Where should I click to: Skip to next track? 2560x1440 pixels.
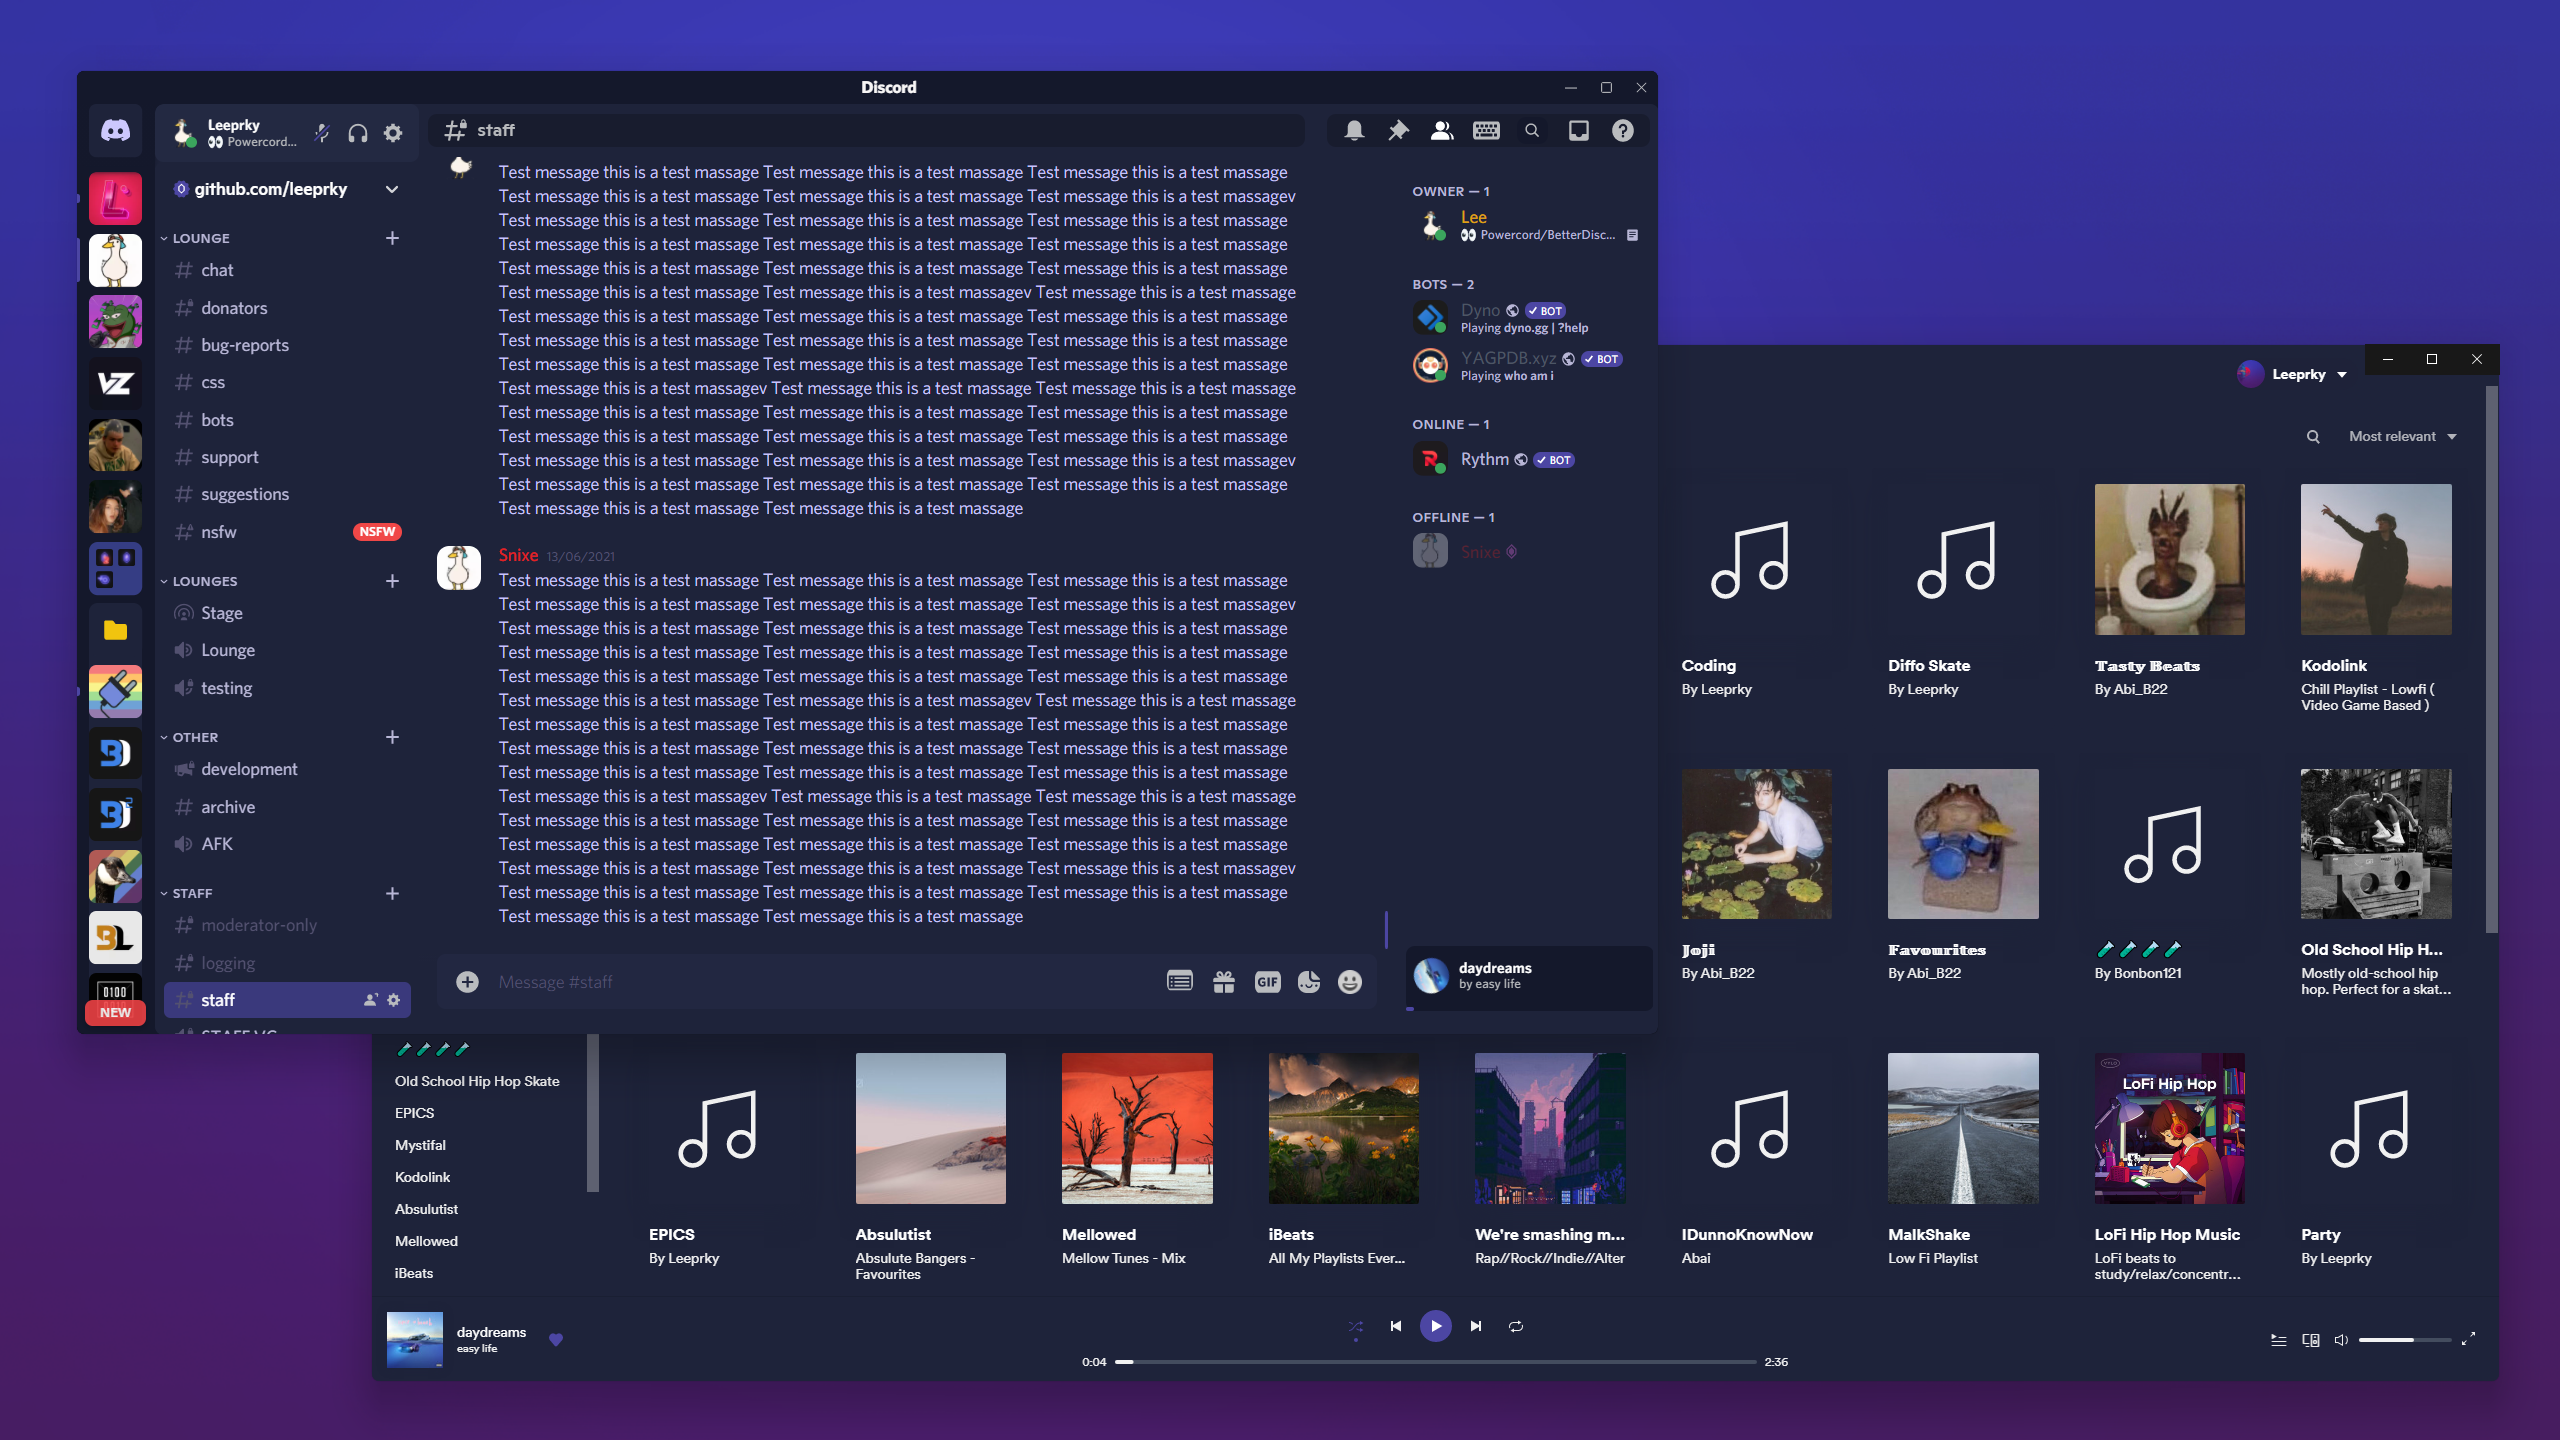1476,1326
